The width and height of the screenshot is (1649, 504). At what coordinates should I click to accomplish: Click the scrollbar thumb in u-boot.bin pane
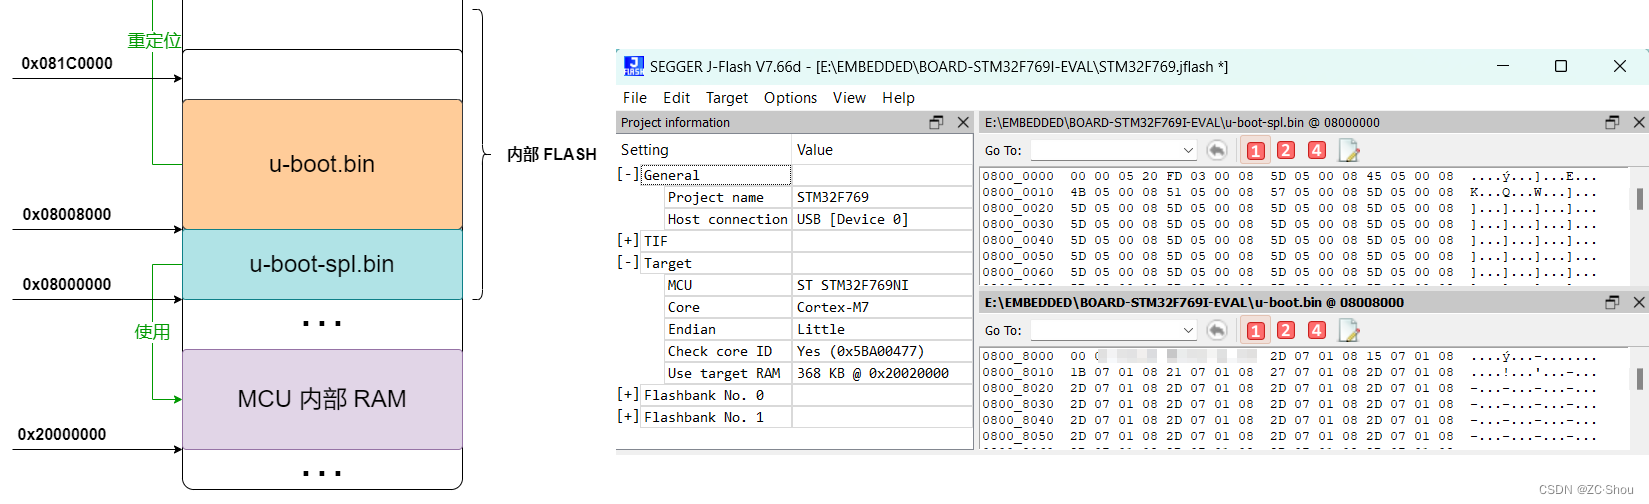tap(1640, 379)
